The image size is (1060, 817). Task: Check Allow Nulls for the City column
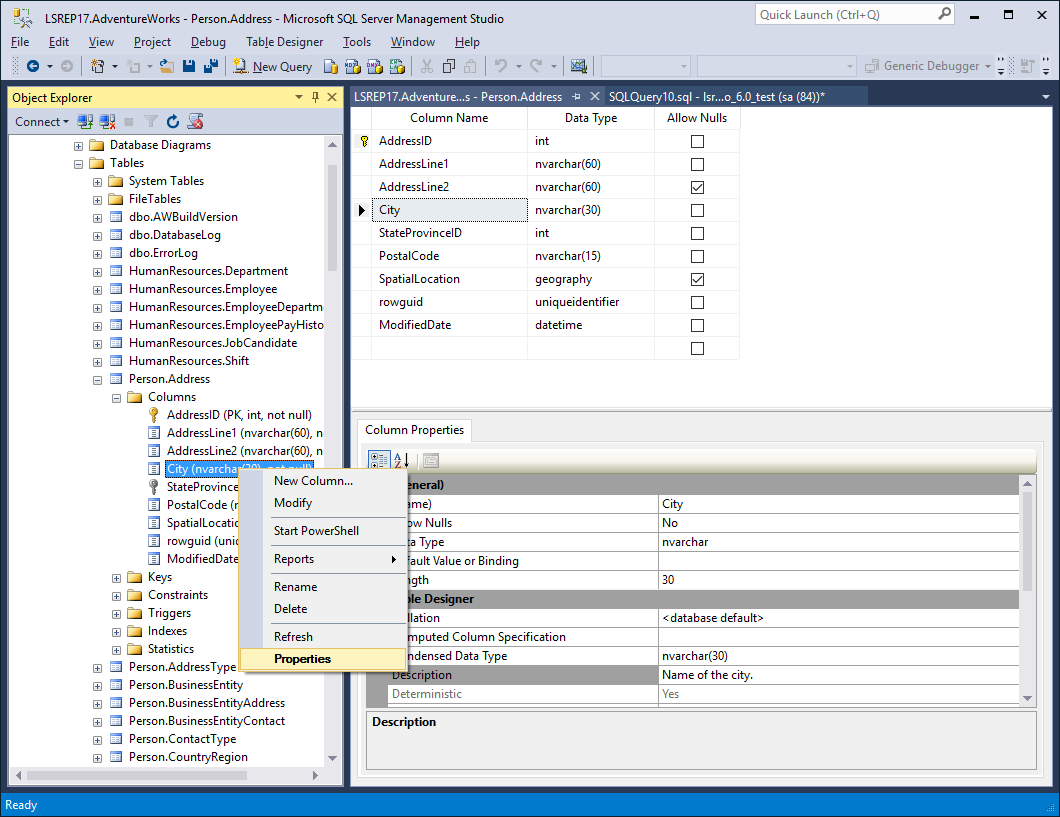(x=697, y=210)
